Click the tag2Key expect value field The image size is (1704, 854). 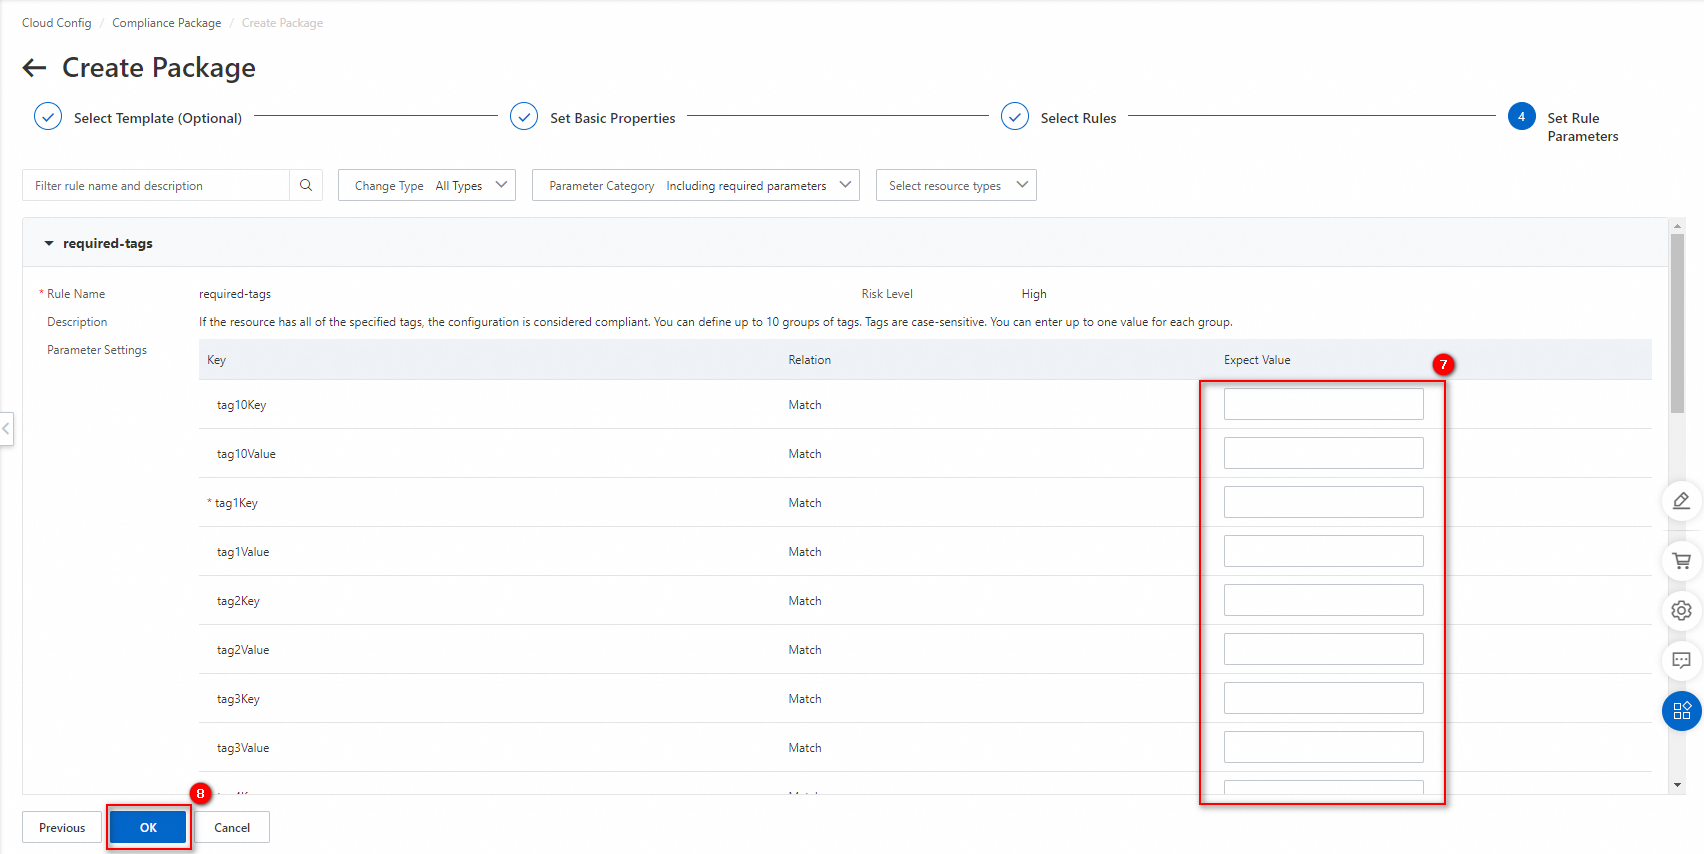click(x=1323, y=600)
